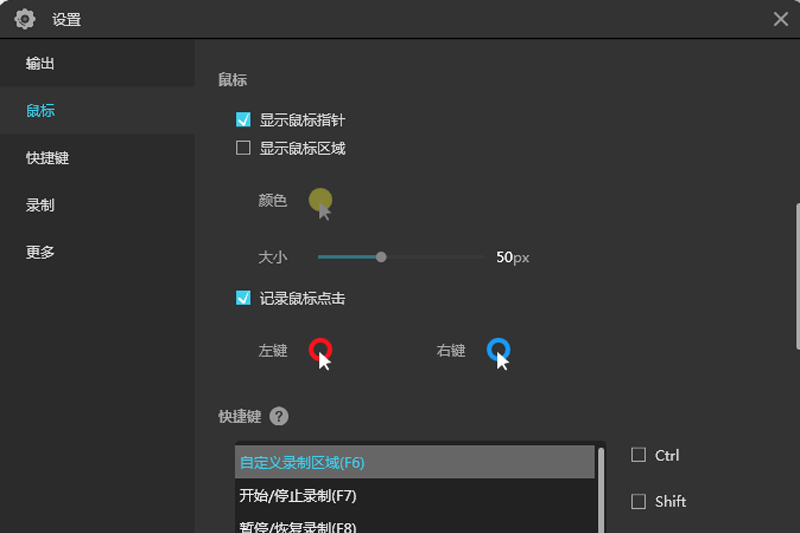Open the hotkey help question mark icon
The height and width of the screenshot is (533, 800).
coord(279,417)
